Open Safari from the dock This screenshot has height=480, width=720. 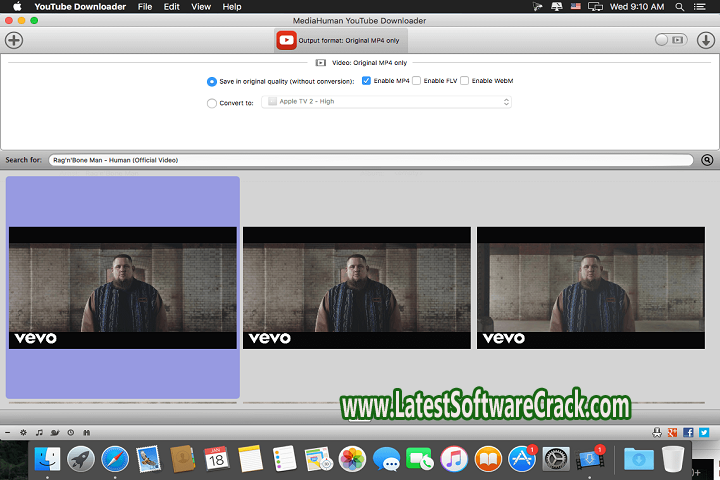point(115,459)
